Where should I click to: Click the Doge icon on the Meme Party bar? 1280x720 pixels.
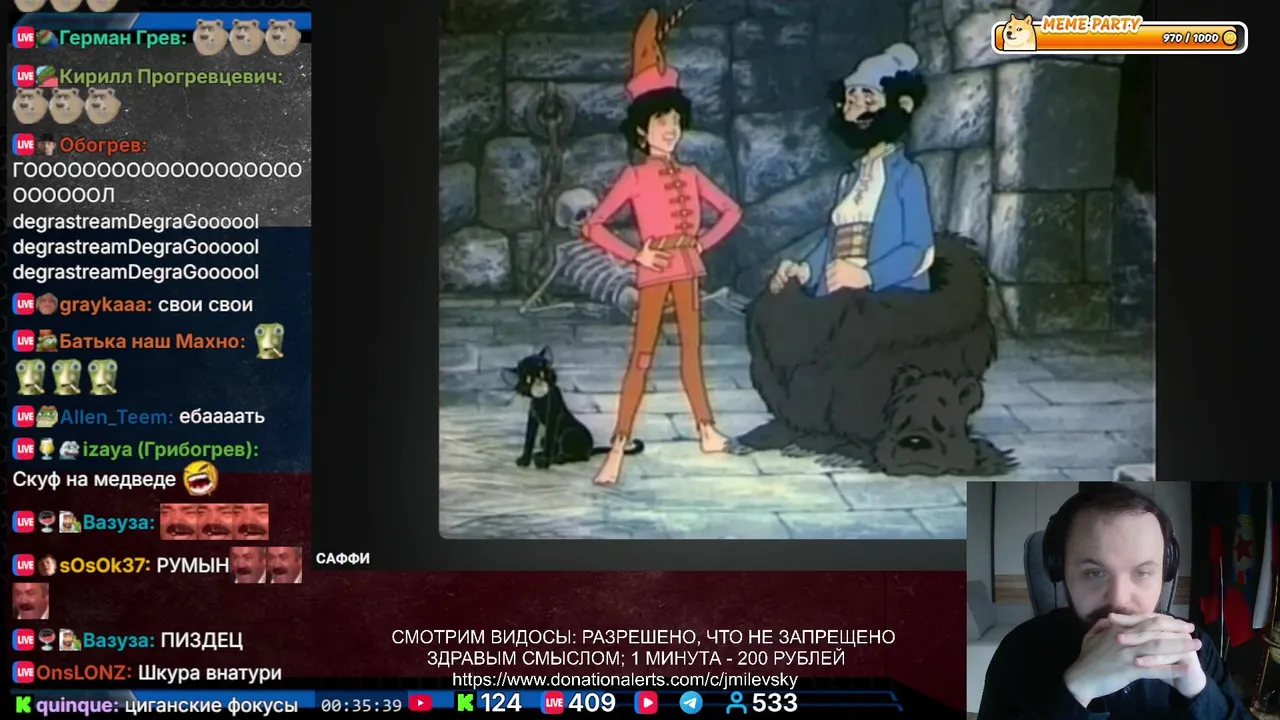pos(1019,34)
